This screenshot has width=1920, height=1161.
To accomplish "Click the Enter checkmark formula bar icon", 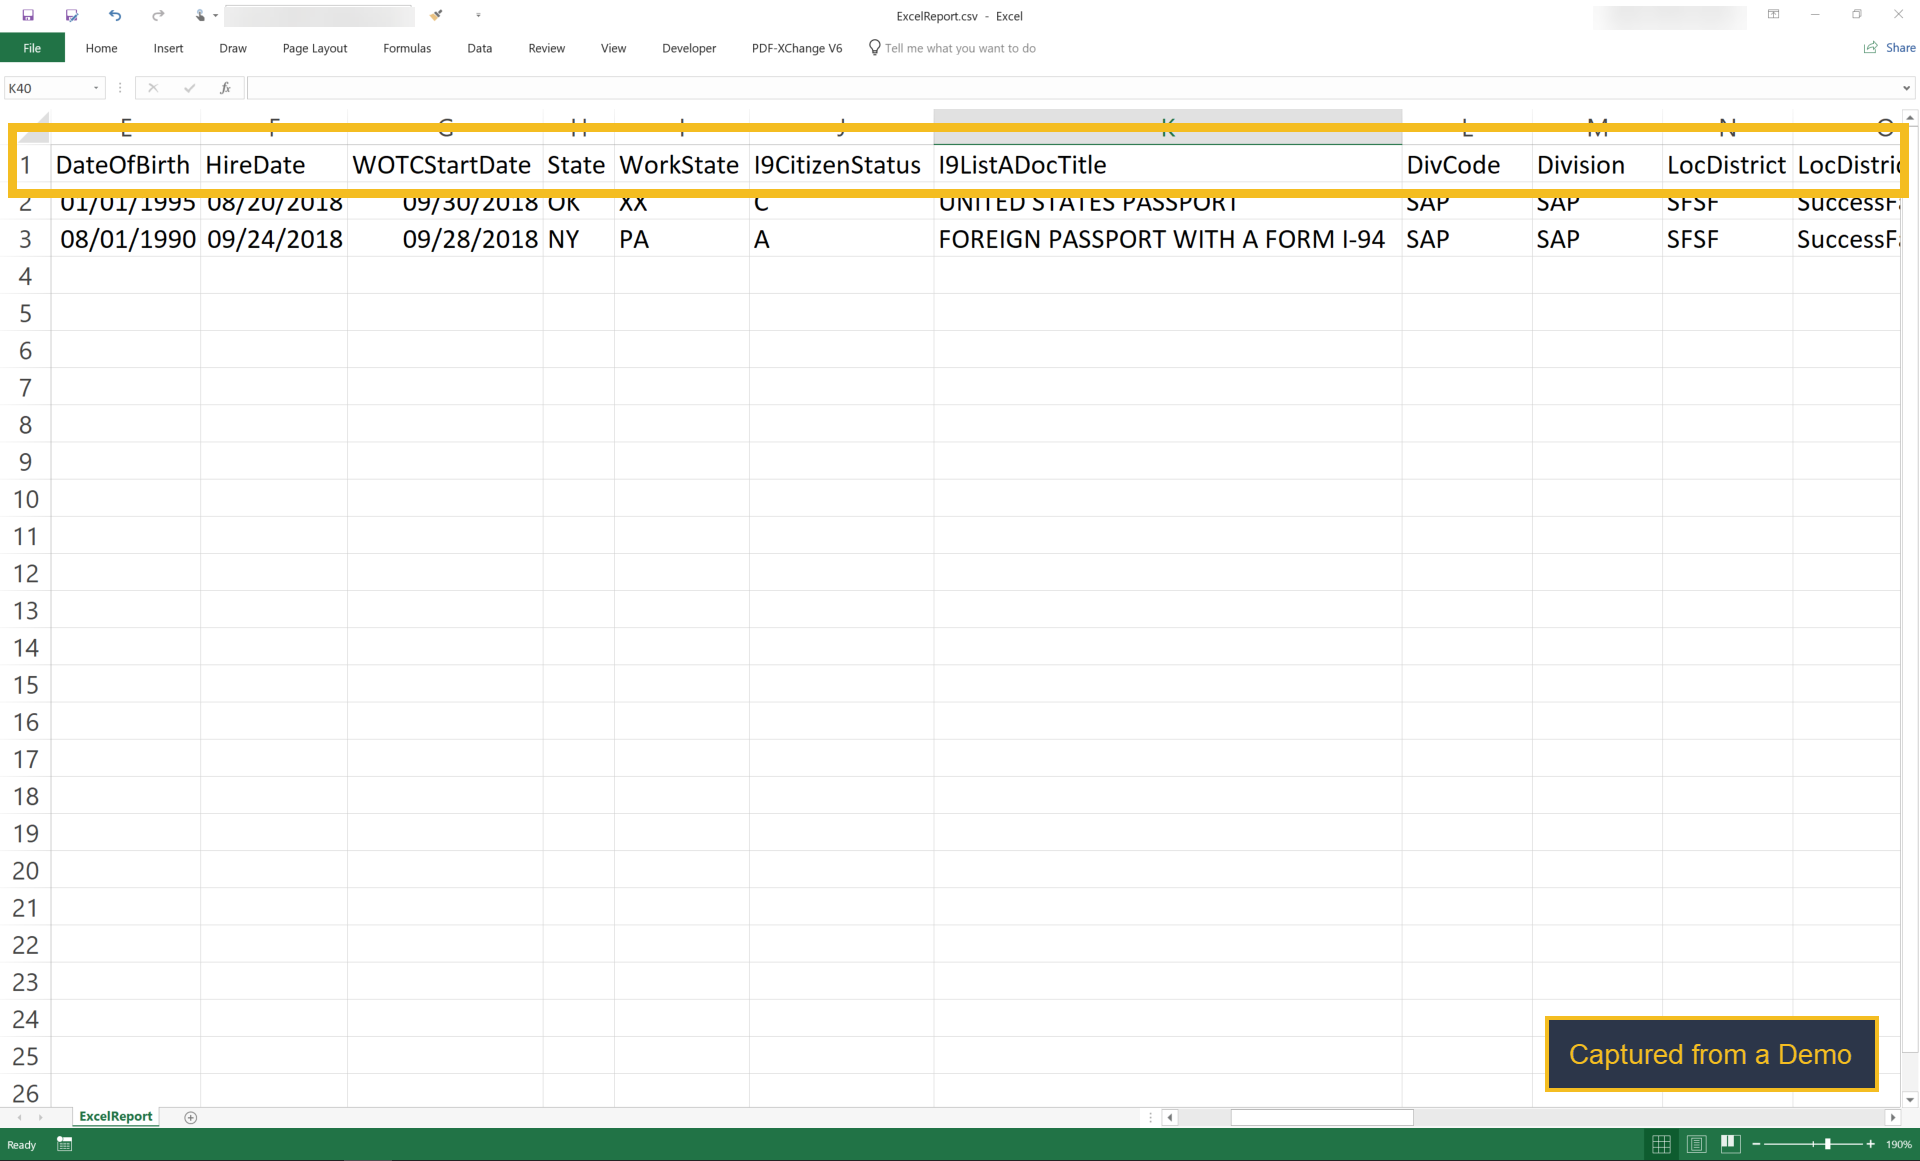I will [x=189, y=88].
